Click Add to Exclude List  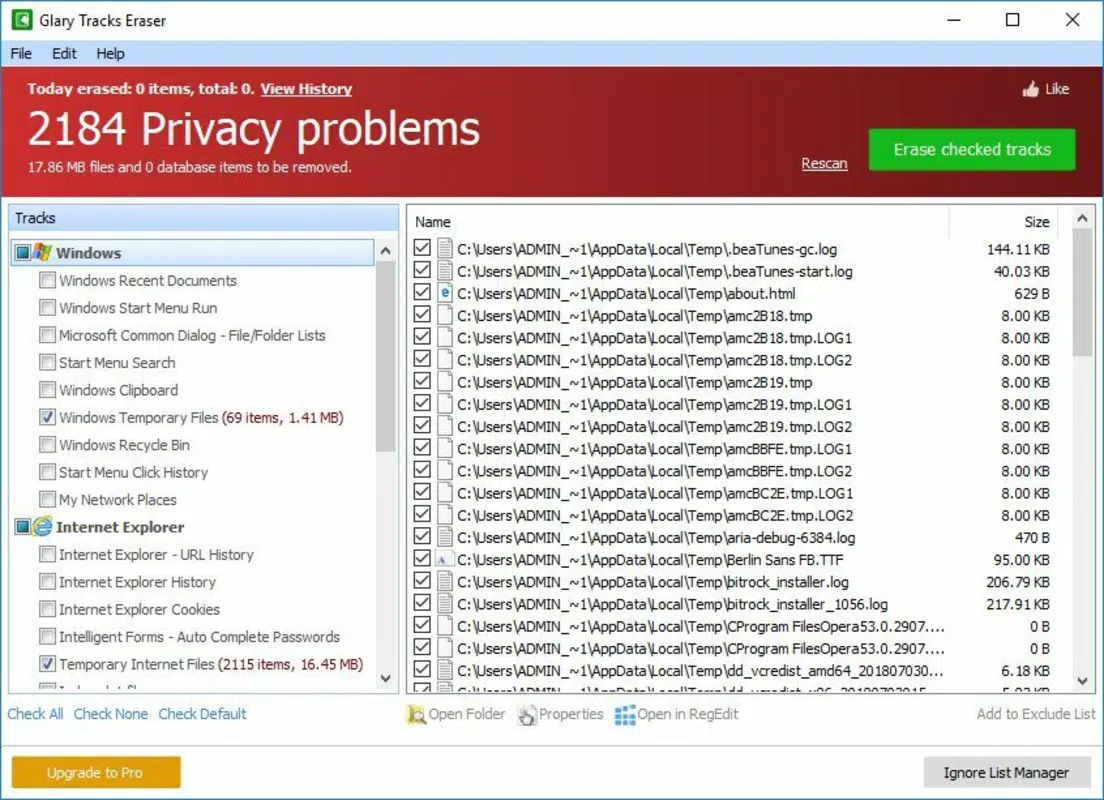coord(1036,714)
